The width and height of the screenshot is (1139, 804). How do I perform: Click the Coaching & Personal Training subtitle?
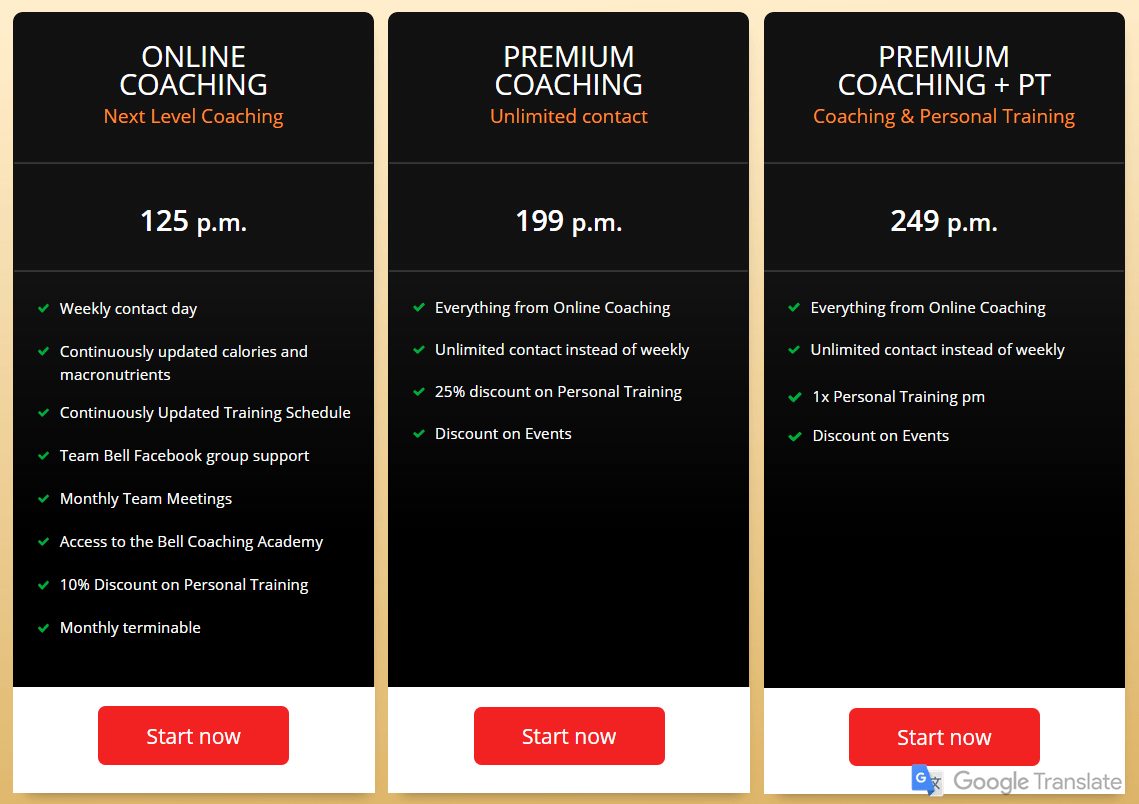coord(944,116)
